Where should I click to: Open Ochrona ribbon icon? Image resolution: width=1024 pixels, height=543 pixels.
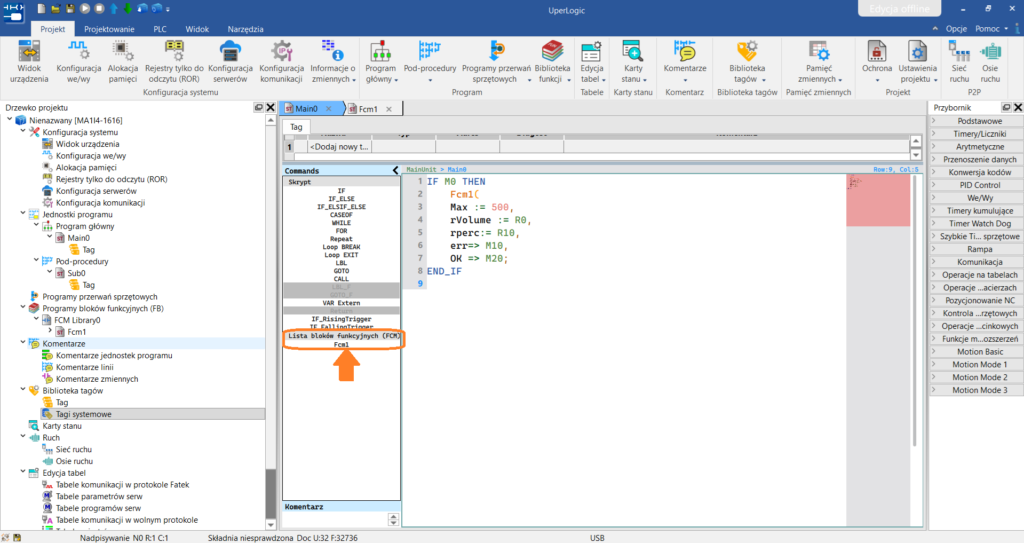coord(876,61)
